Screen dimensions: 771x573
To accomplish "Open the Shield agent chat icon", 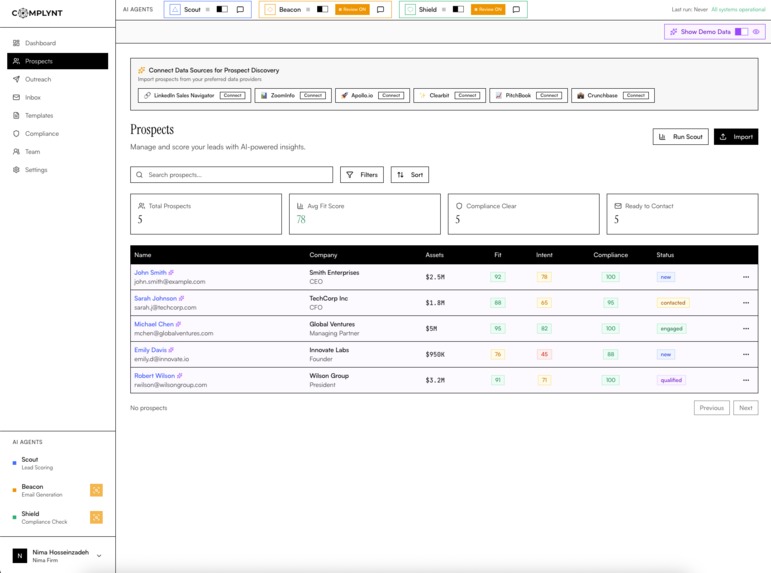I will tap(516, 9).
